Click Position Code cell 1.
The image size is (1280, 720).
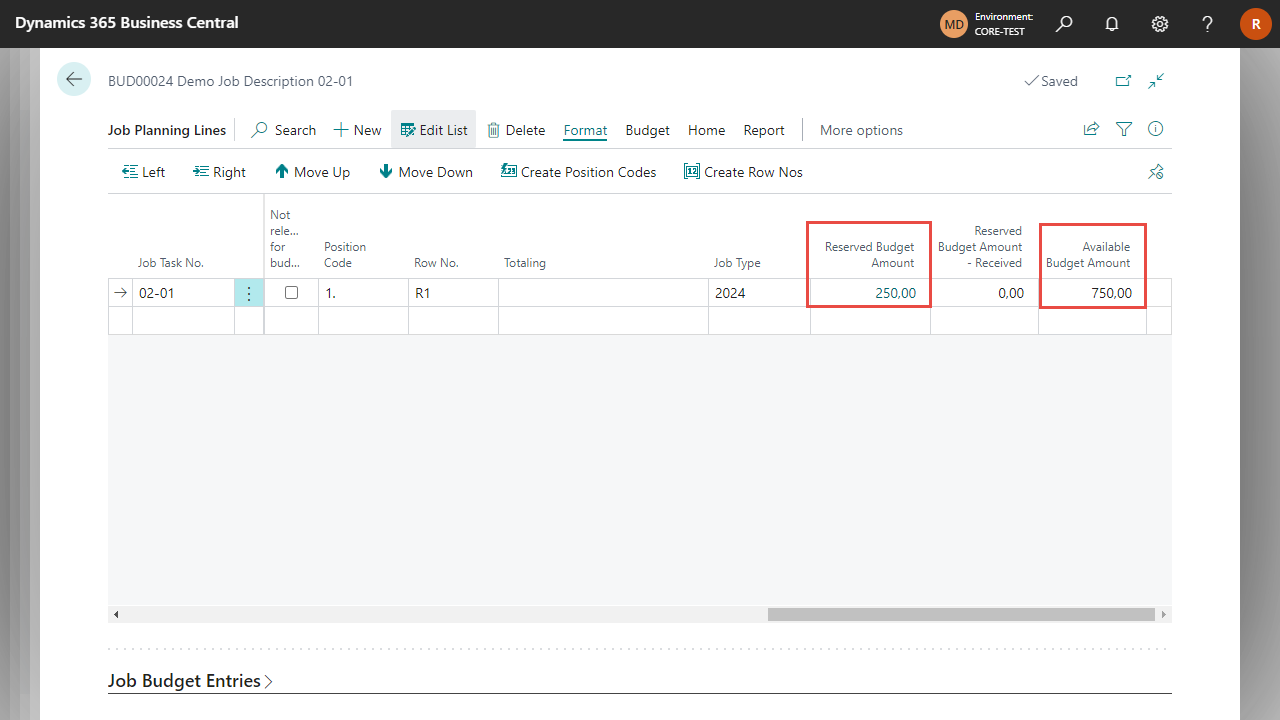pyautogui.click(x=363, y=293)
